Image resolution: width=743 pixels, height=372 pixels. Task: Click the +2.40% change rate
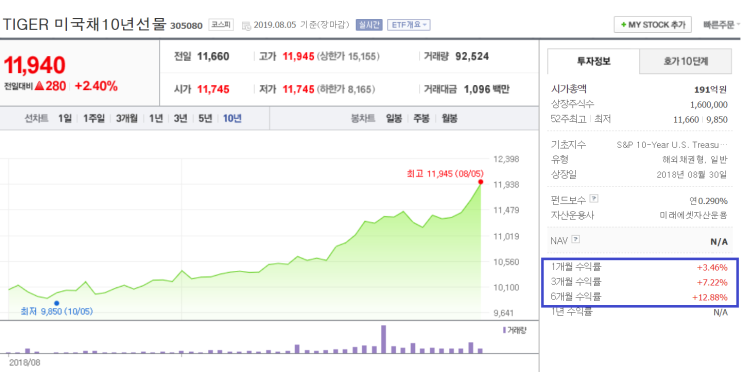click(96, 86)
